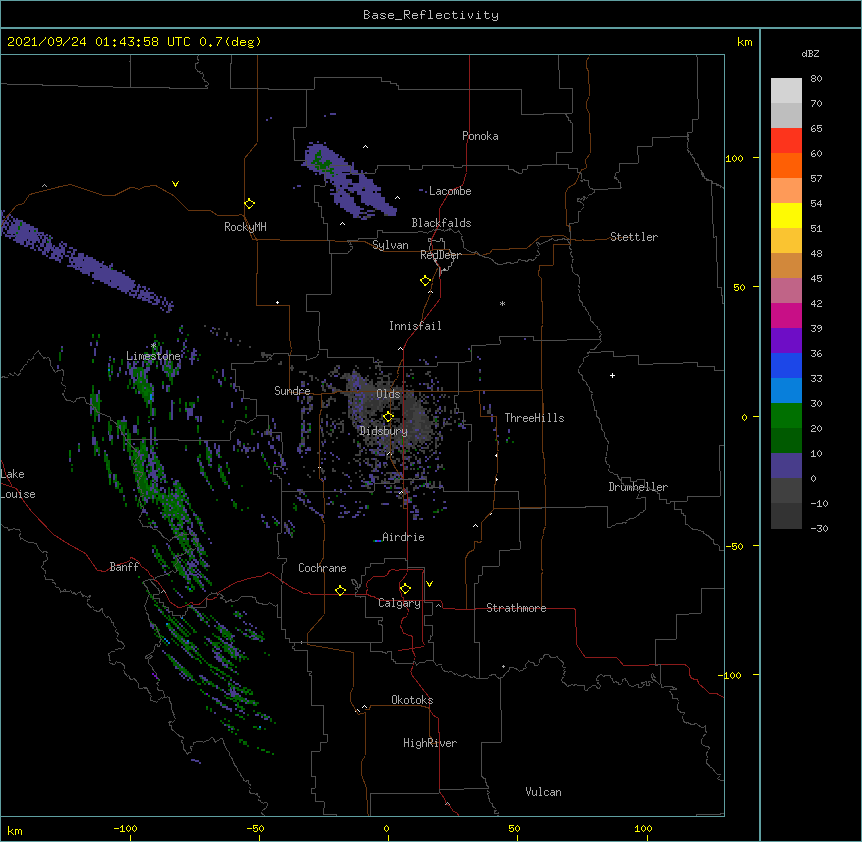
Task: Click the Okotoks town label
Action: tap(412, 700)
